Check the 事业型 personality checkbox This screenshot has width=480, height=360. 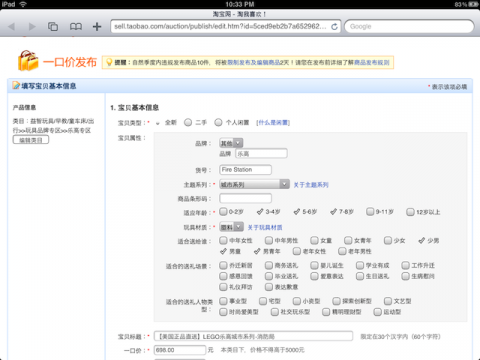point(223,301)
